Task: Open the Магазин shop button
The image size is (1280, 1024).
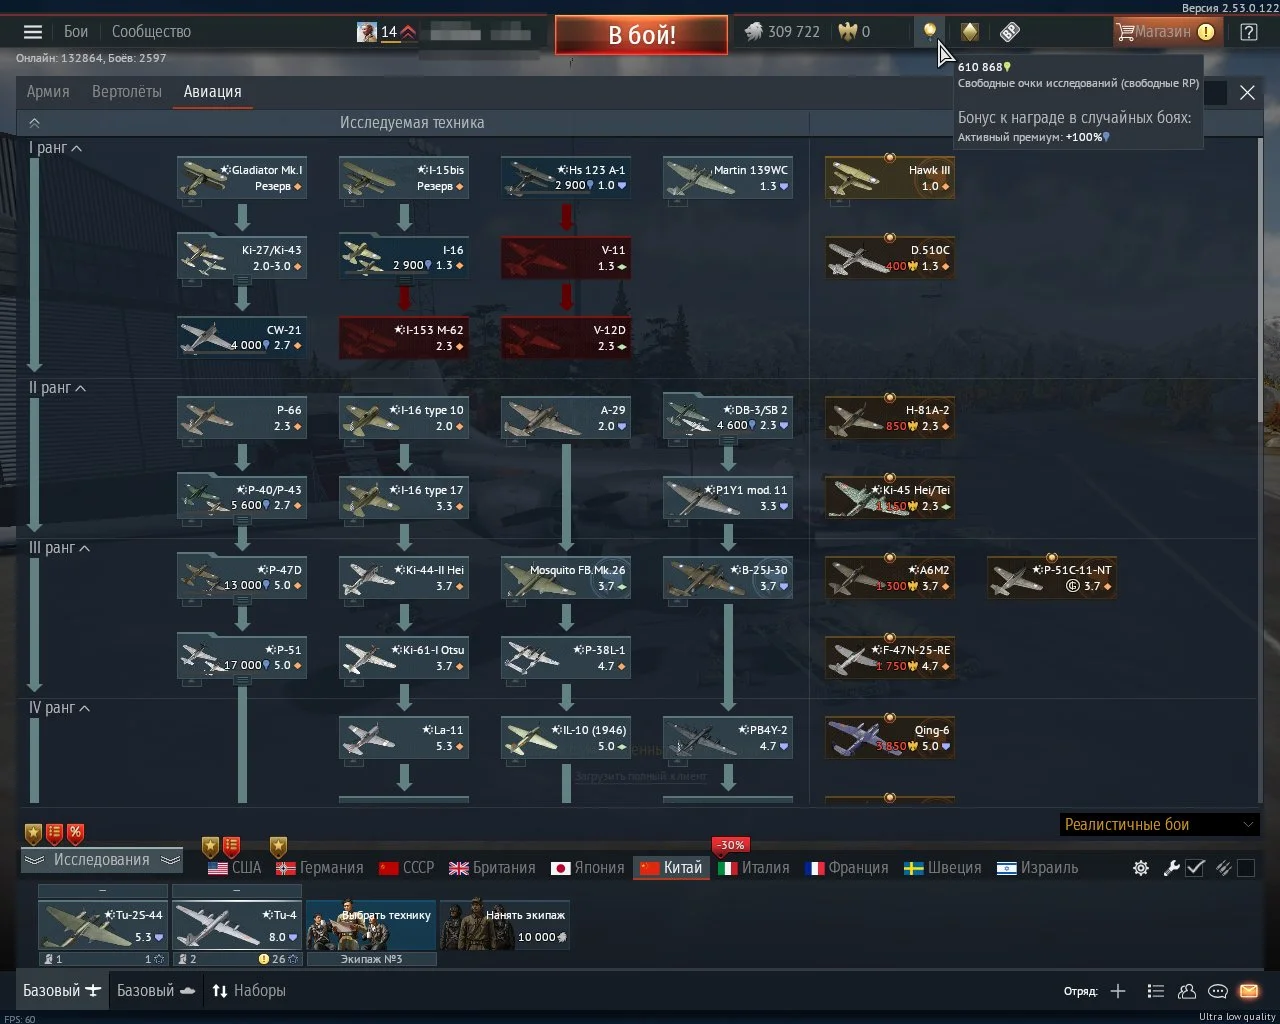Action: 1169,32
